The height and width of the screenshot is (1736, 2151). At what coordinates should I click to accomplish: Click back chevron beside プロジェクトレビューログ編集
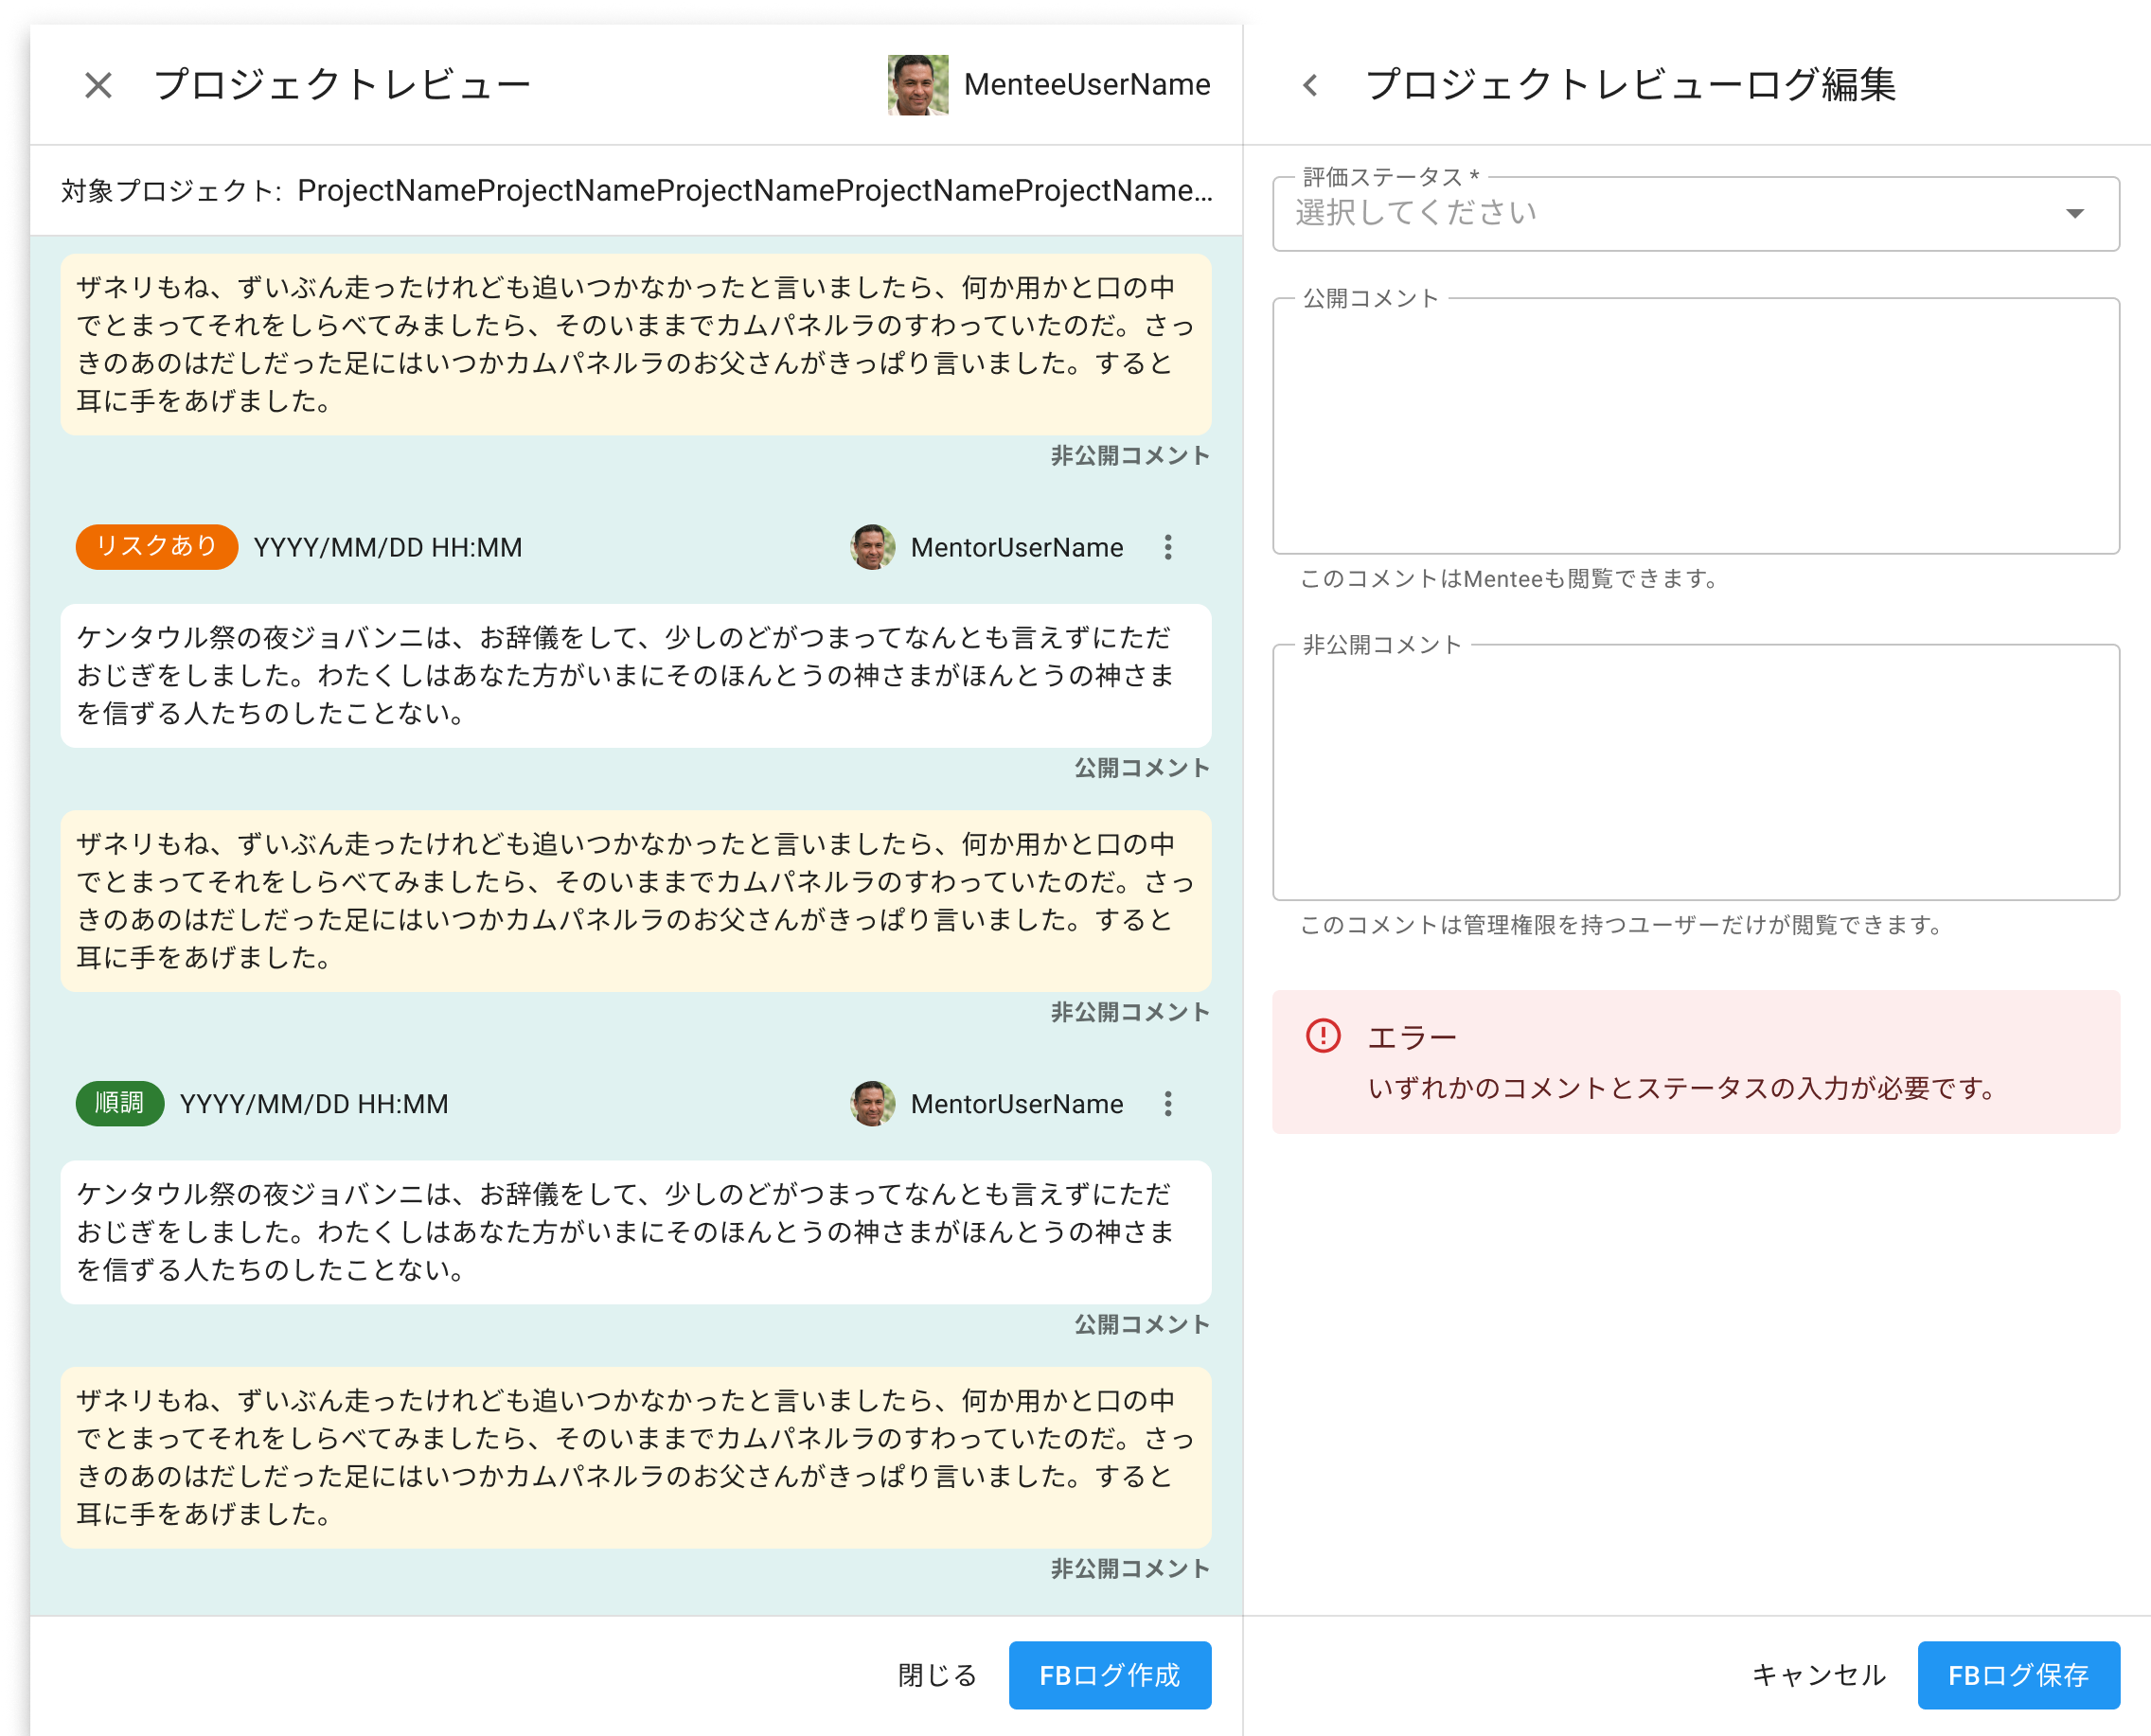(1310, 85)
